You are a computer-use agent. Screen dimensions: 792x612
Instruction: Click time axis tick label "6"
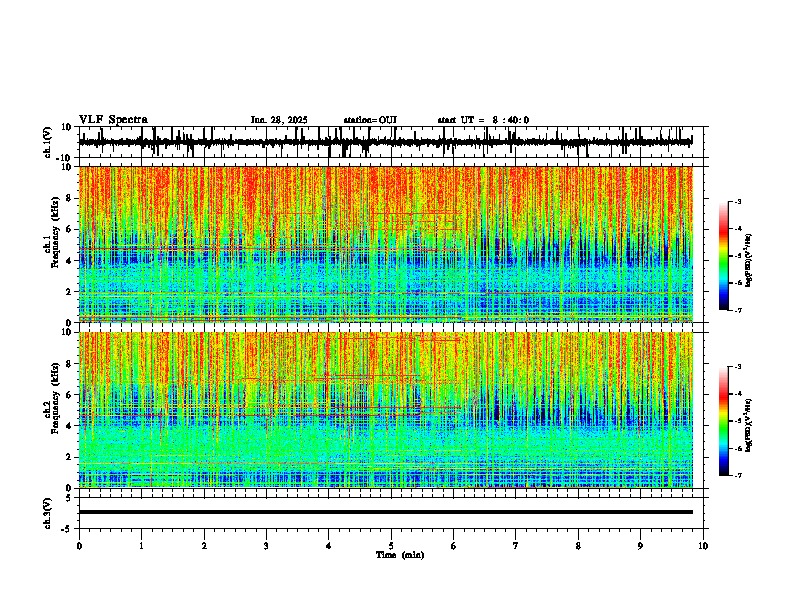pyautogui.click(x=454, y=546)
